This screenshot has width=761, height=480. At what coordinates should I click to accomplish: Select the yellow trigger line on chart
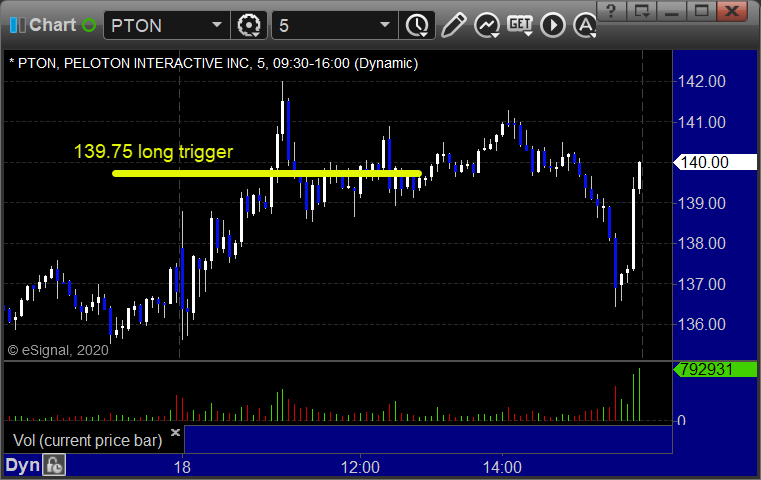click(x=266, y=173)
